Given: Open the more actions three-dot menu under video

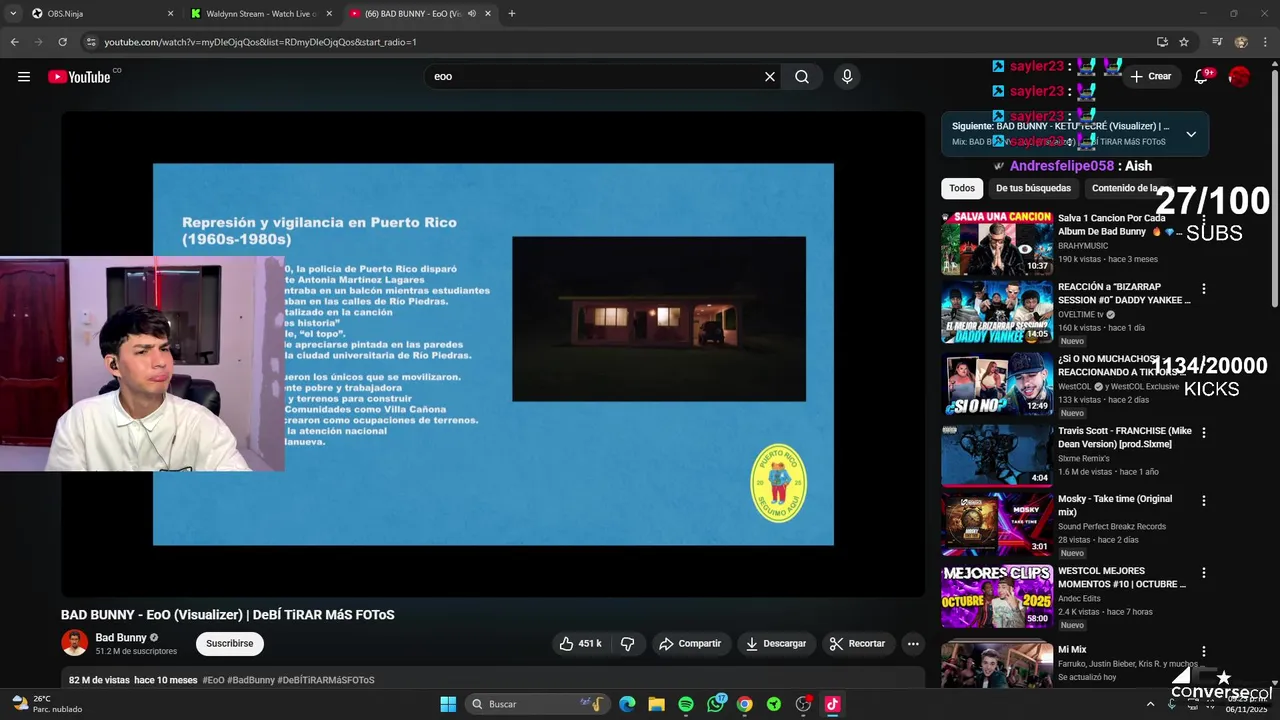Looking at the screenshot, I should point(913,644).
